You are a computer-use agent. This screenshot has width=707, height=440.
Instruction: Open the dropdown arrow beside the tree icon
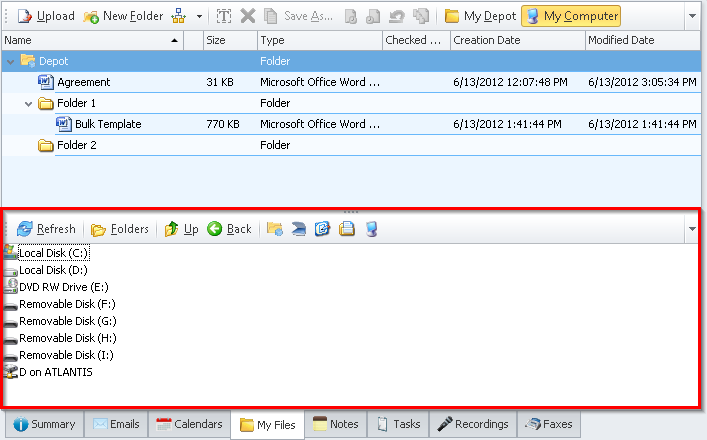tap(199, 16)
